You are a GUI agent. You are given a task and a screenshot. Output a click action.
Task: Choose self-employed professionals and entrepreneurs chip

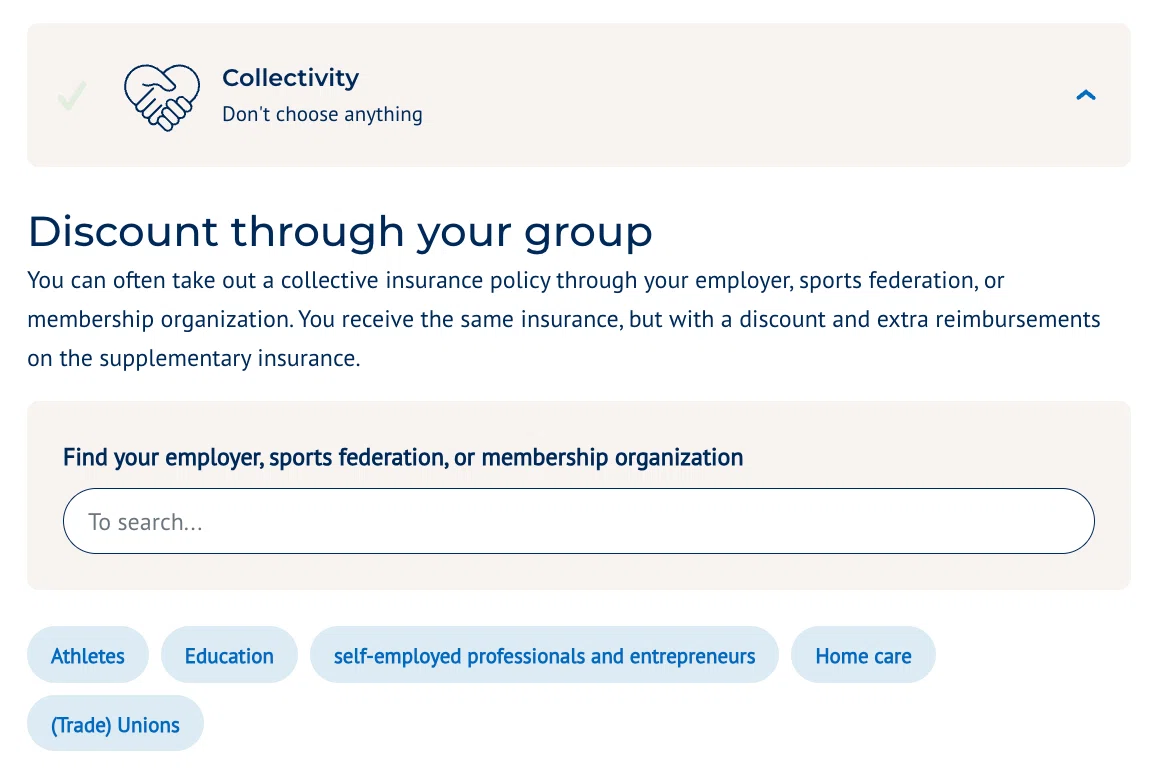coord(544,655)
